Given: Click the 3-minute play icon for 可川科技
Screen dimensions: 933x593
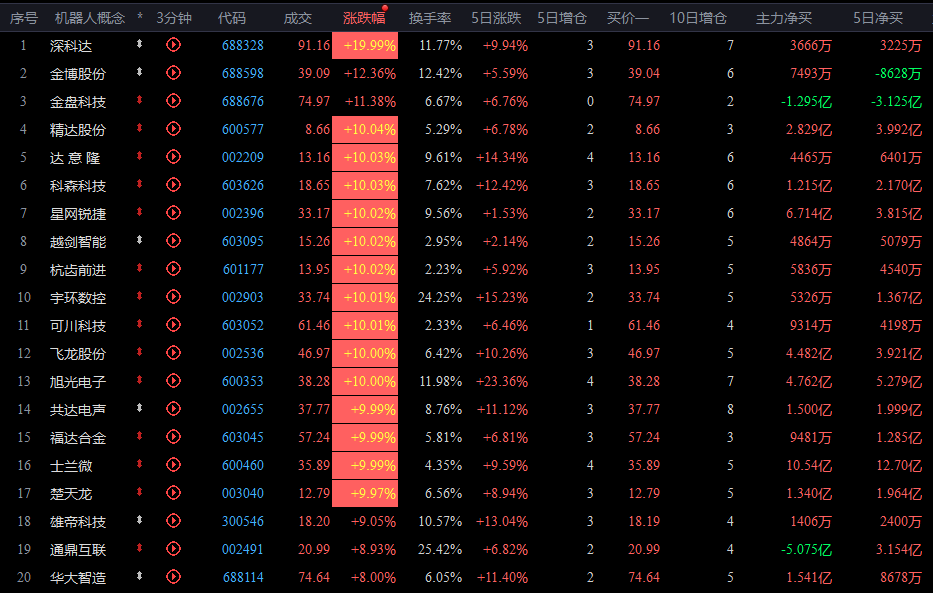Looking at the screenshot, I should click(173, 325).
